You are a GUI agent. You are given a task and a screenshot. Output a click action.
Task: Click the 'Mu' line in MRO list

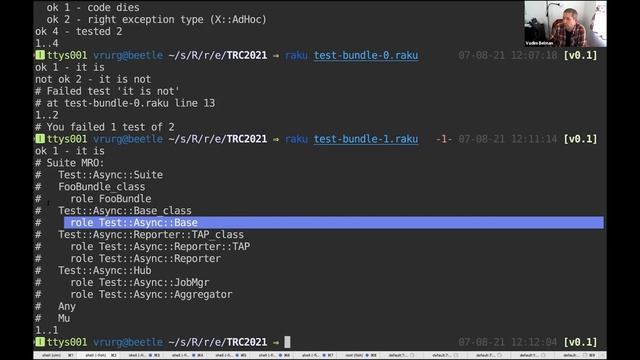click(64, 318)
